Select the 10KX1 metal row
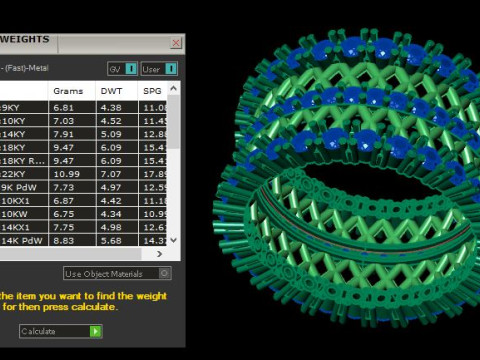The image size is (480, 360). click(x=83, y=201)
